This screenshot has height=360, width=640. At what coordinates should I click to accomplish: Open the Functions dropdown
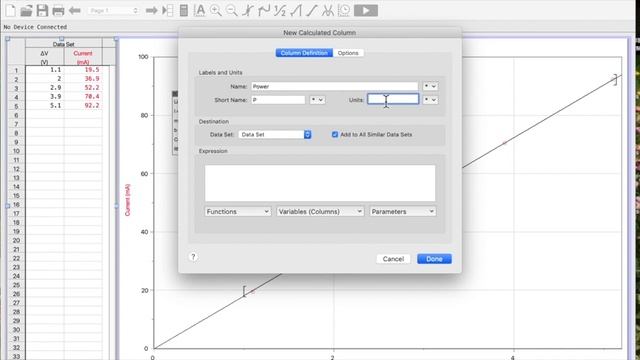[238, 211]
